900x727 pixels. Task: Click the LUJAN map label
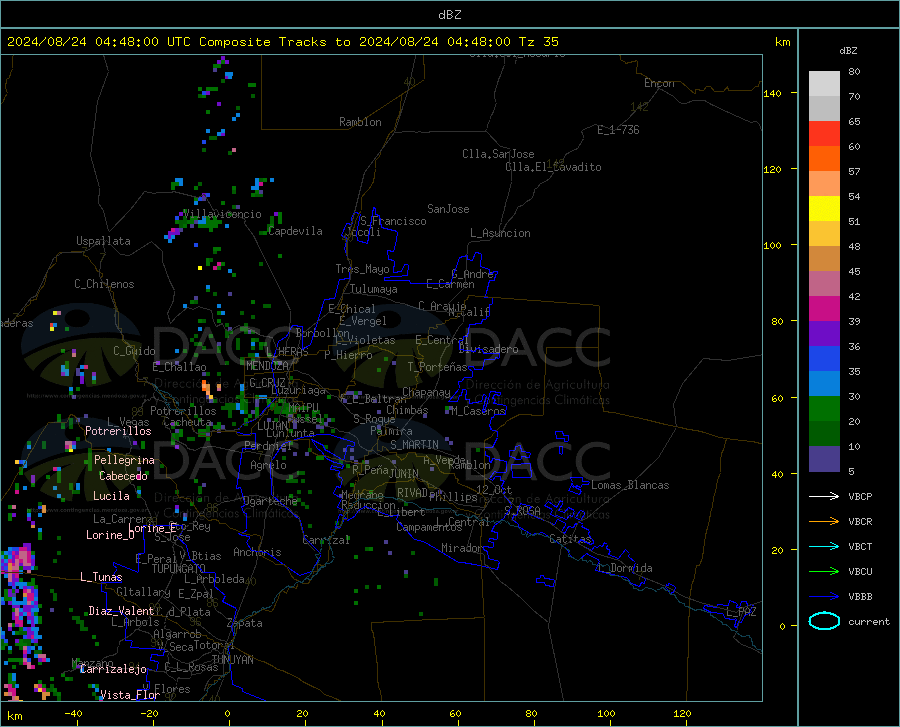[x=272, y=426]
